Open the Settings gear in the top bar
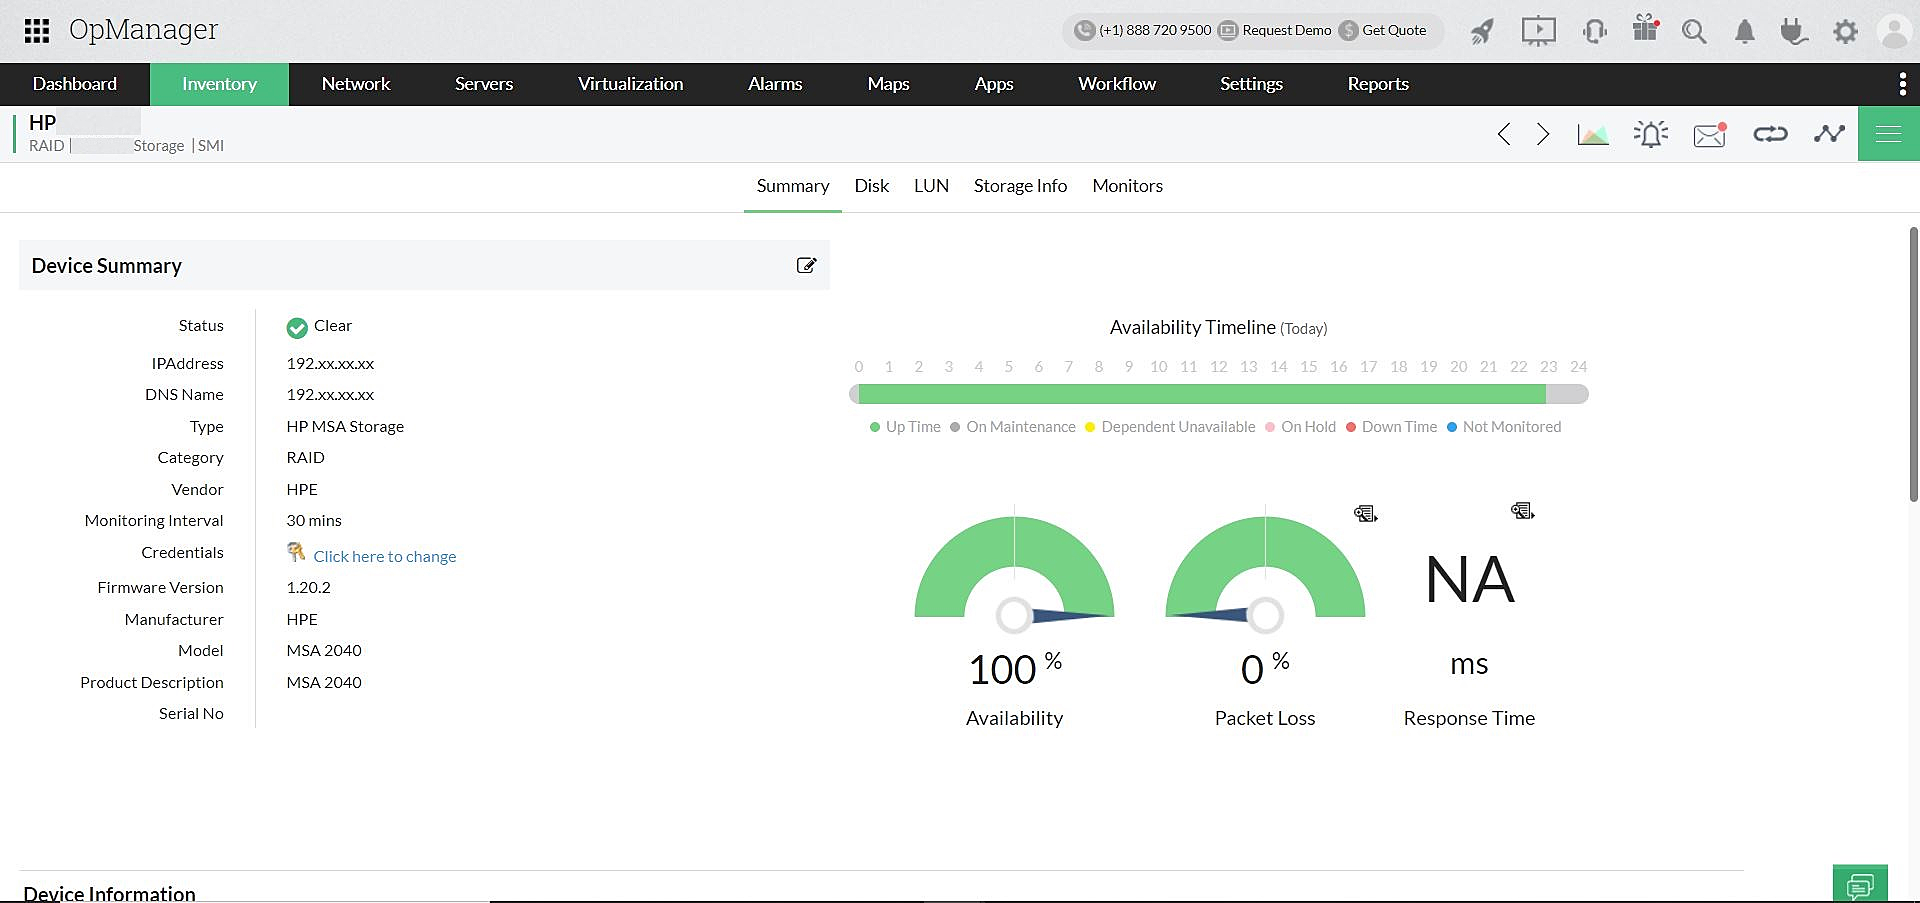1920x903 pixels. coord(1845,31)
